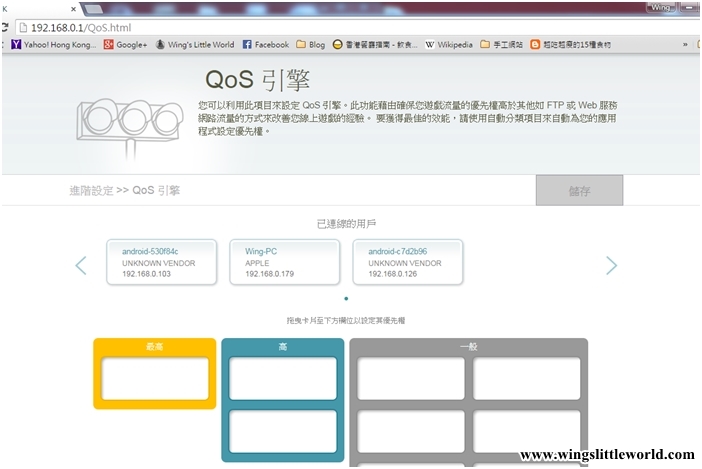Open the Blog bookmarks folder
Image resolution: width=702 pixels, height=469 pixels.
310,45
